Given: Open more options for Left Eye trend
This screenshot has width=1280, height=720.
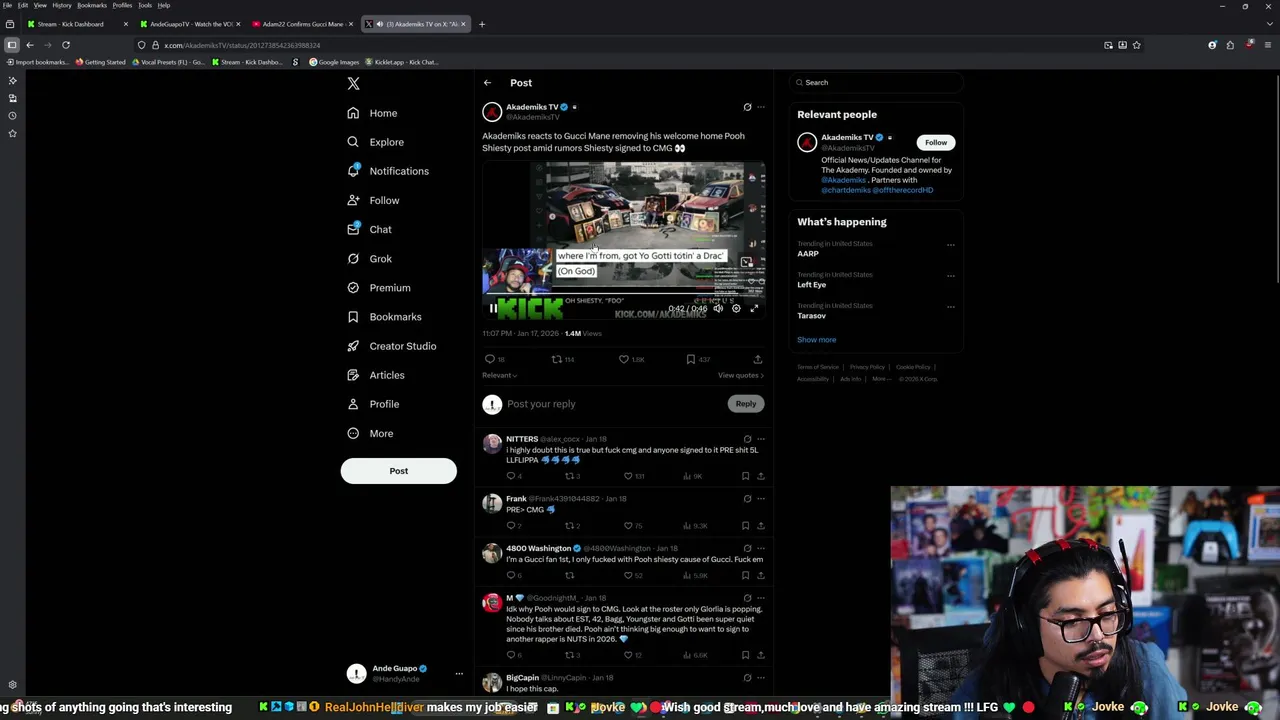Looking at the screenshot, I should tap(950, 275).
